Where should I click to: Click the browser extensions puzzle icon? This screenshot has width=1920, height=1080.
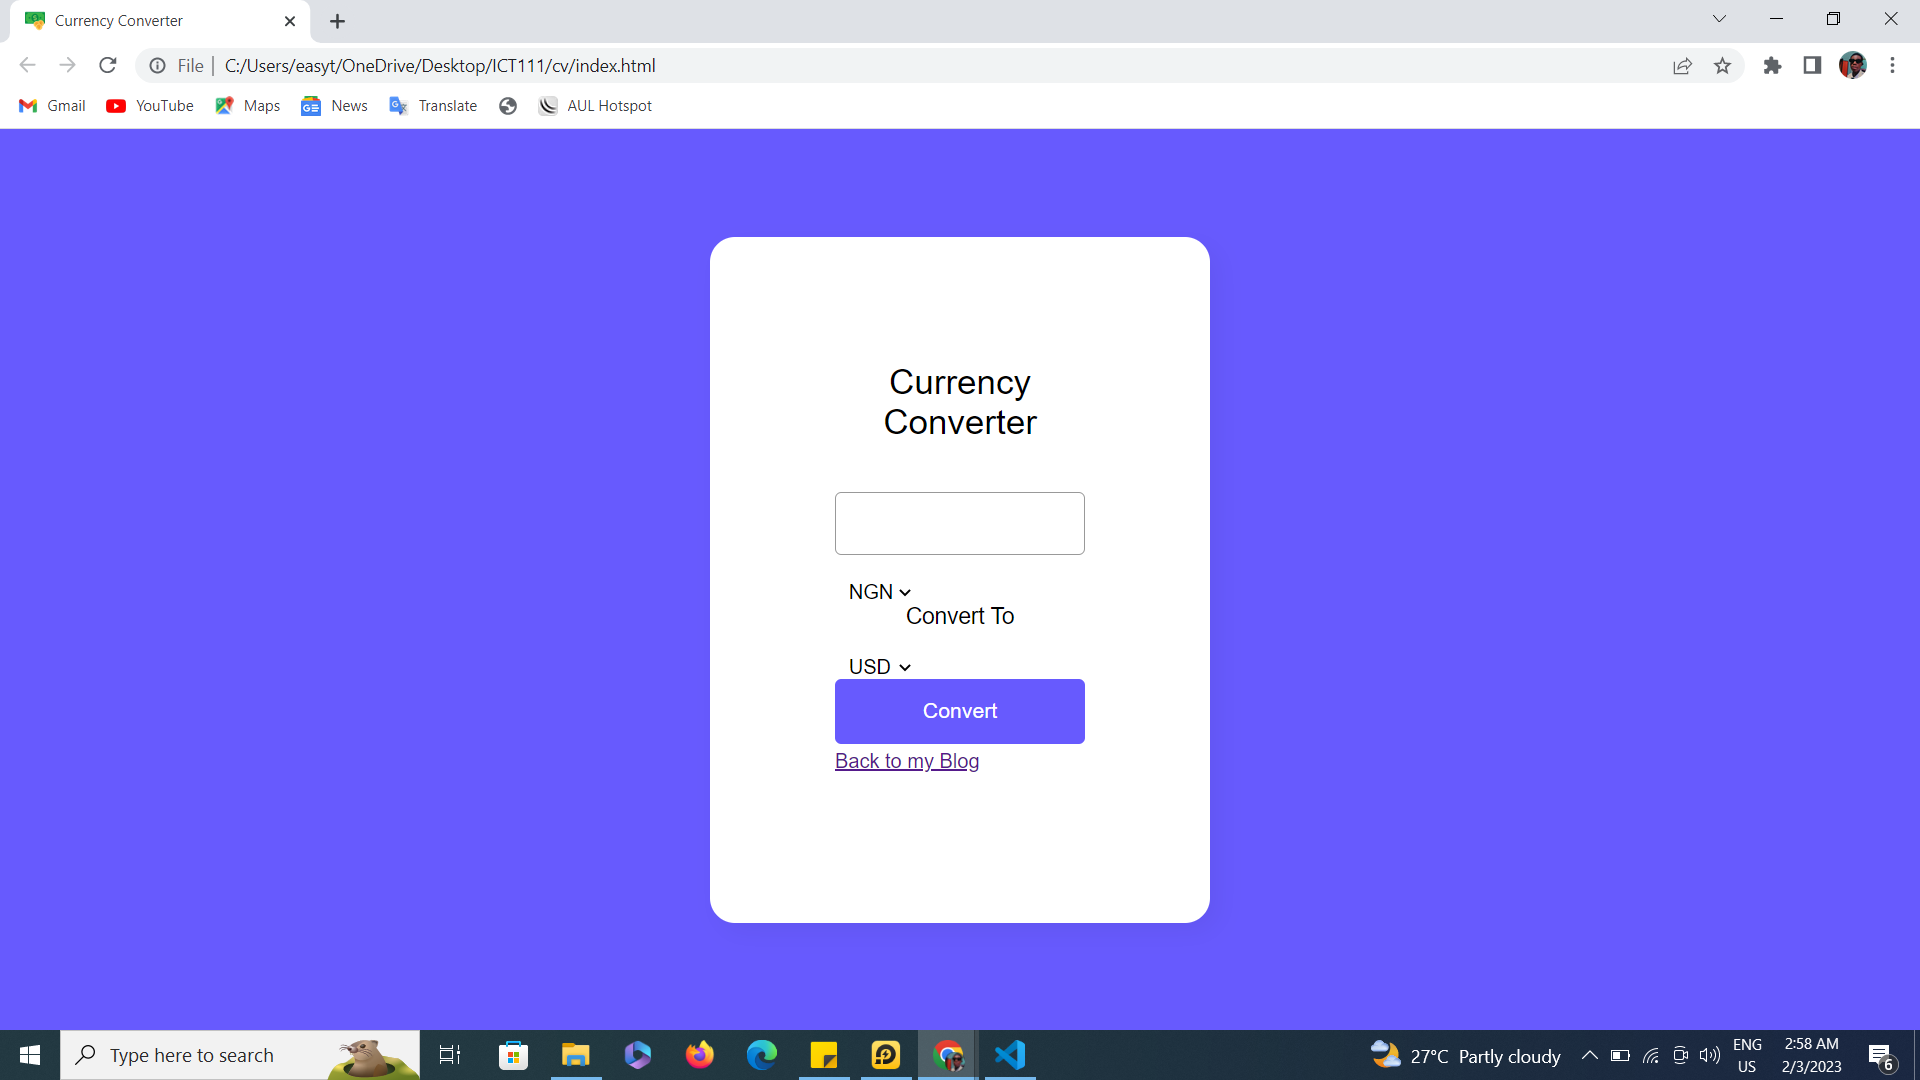point(1771,65)
